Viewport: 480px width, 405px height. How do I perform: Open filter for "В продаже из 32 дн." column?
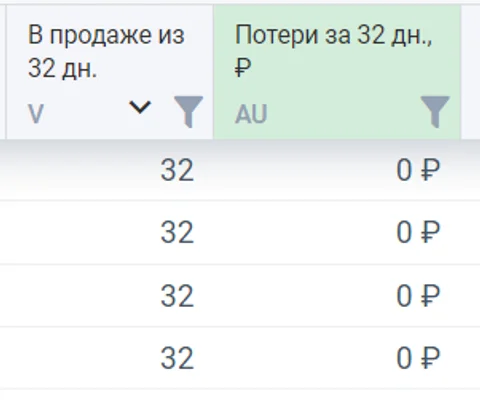coord(188,112)
